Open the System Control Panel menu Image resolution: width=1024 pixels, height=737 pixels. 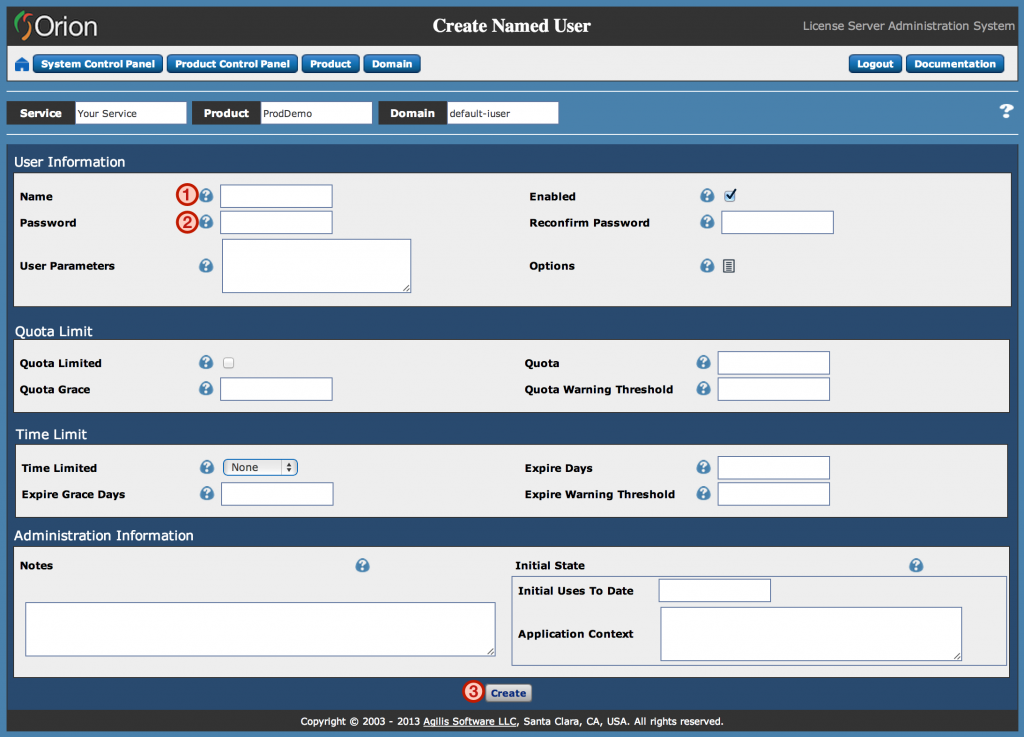coord(98,64)
